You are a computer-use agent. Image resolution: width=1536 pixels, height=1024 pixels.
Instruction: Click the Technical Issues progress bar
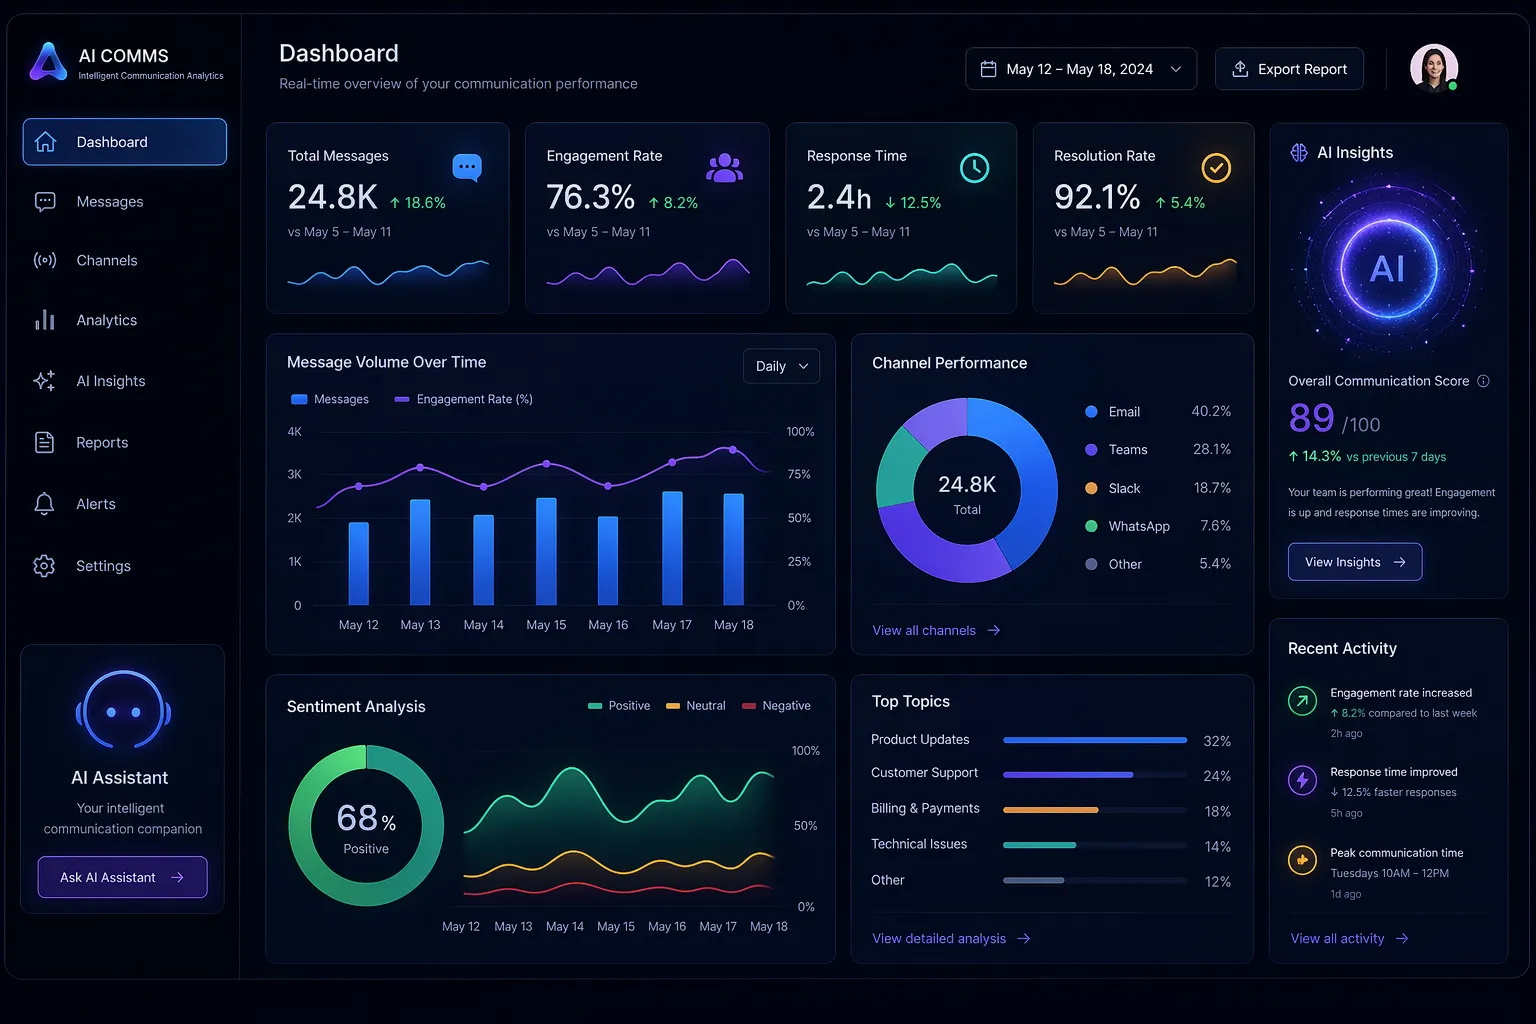coord(1095,845)
